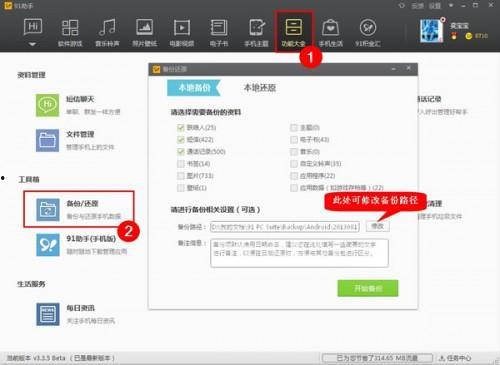Click into the 备注信息 remarks text box
This screenshot has height=365, width=500.
(x=299, y=253)
